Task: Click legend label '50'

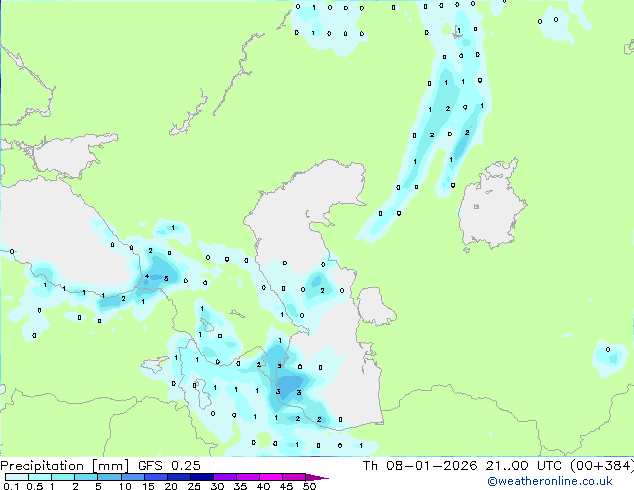Action: pos(309,486)
